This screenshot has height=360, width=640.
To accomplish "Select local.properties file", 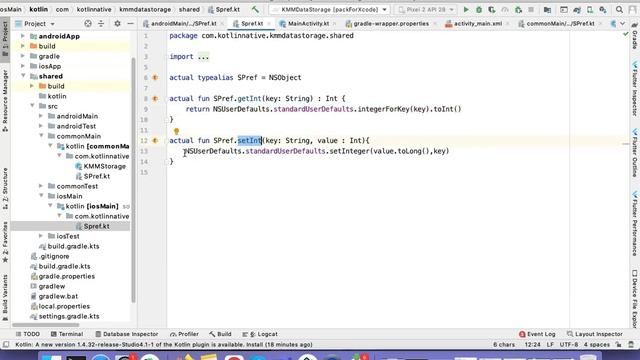I will [x=64, y=306].
